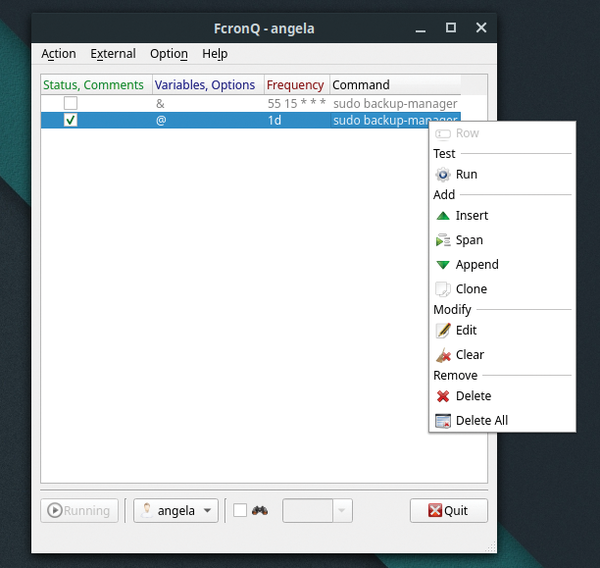Click the red X icon on Quit
This screenshot has height=568, width=600.
435,510
